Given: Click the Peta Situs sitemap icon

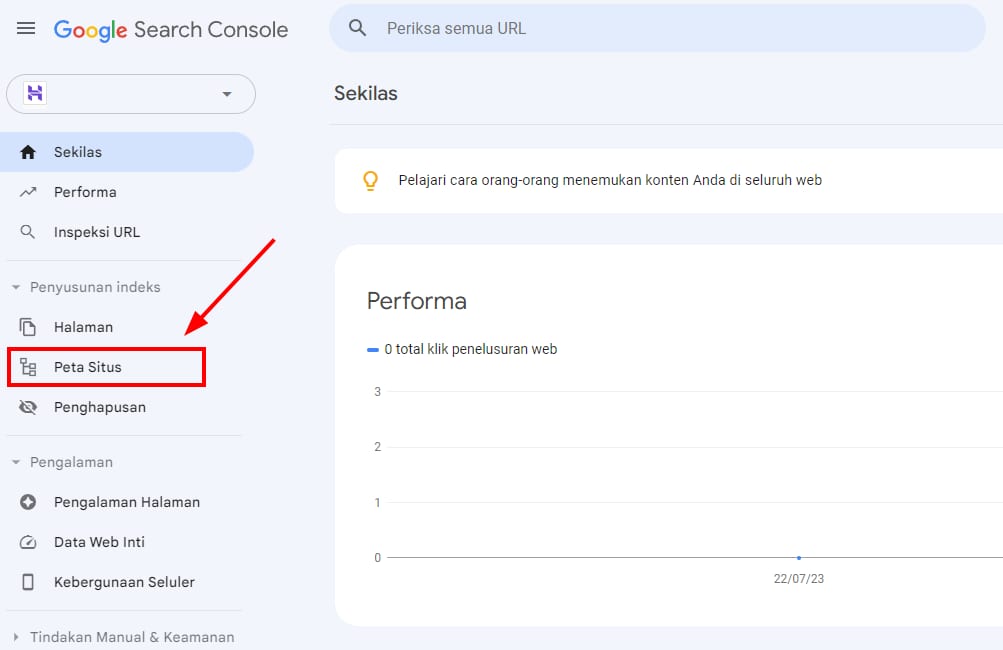Looking at the screenshot, I should (x=28, y=367).
